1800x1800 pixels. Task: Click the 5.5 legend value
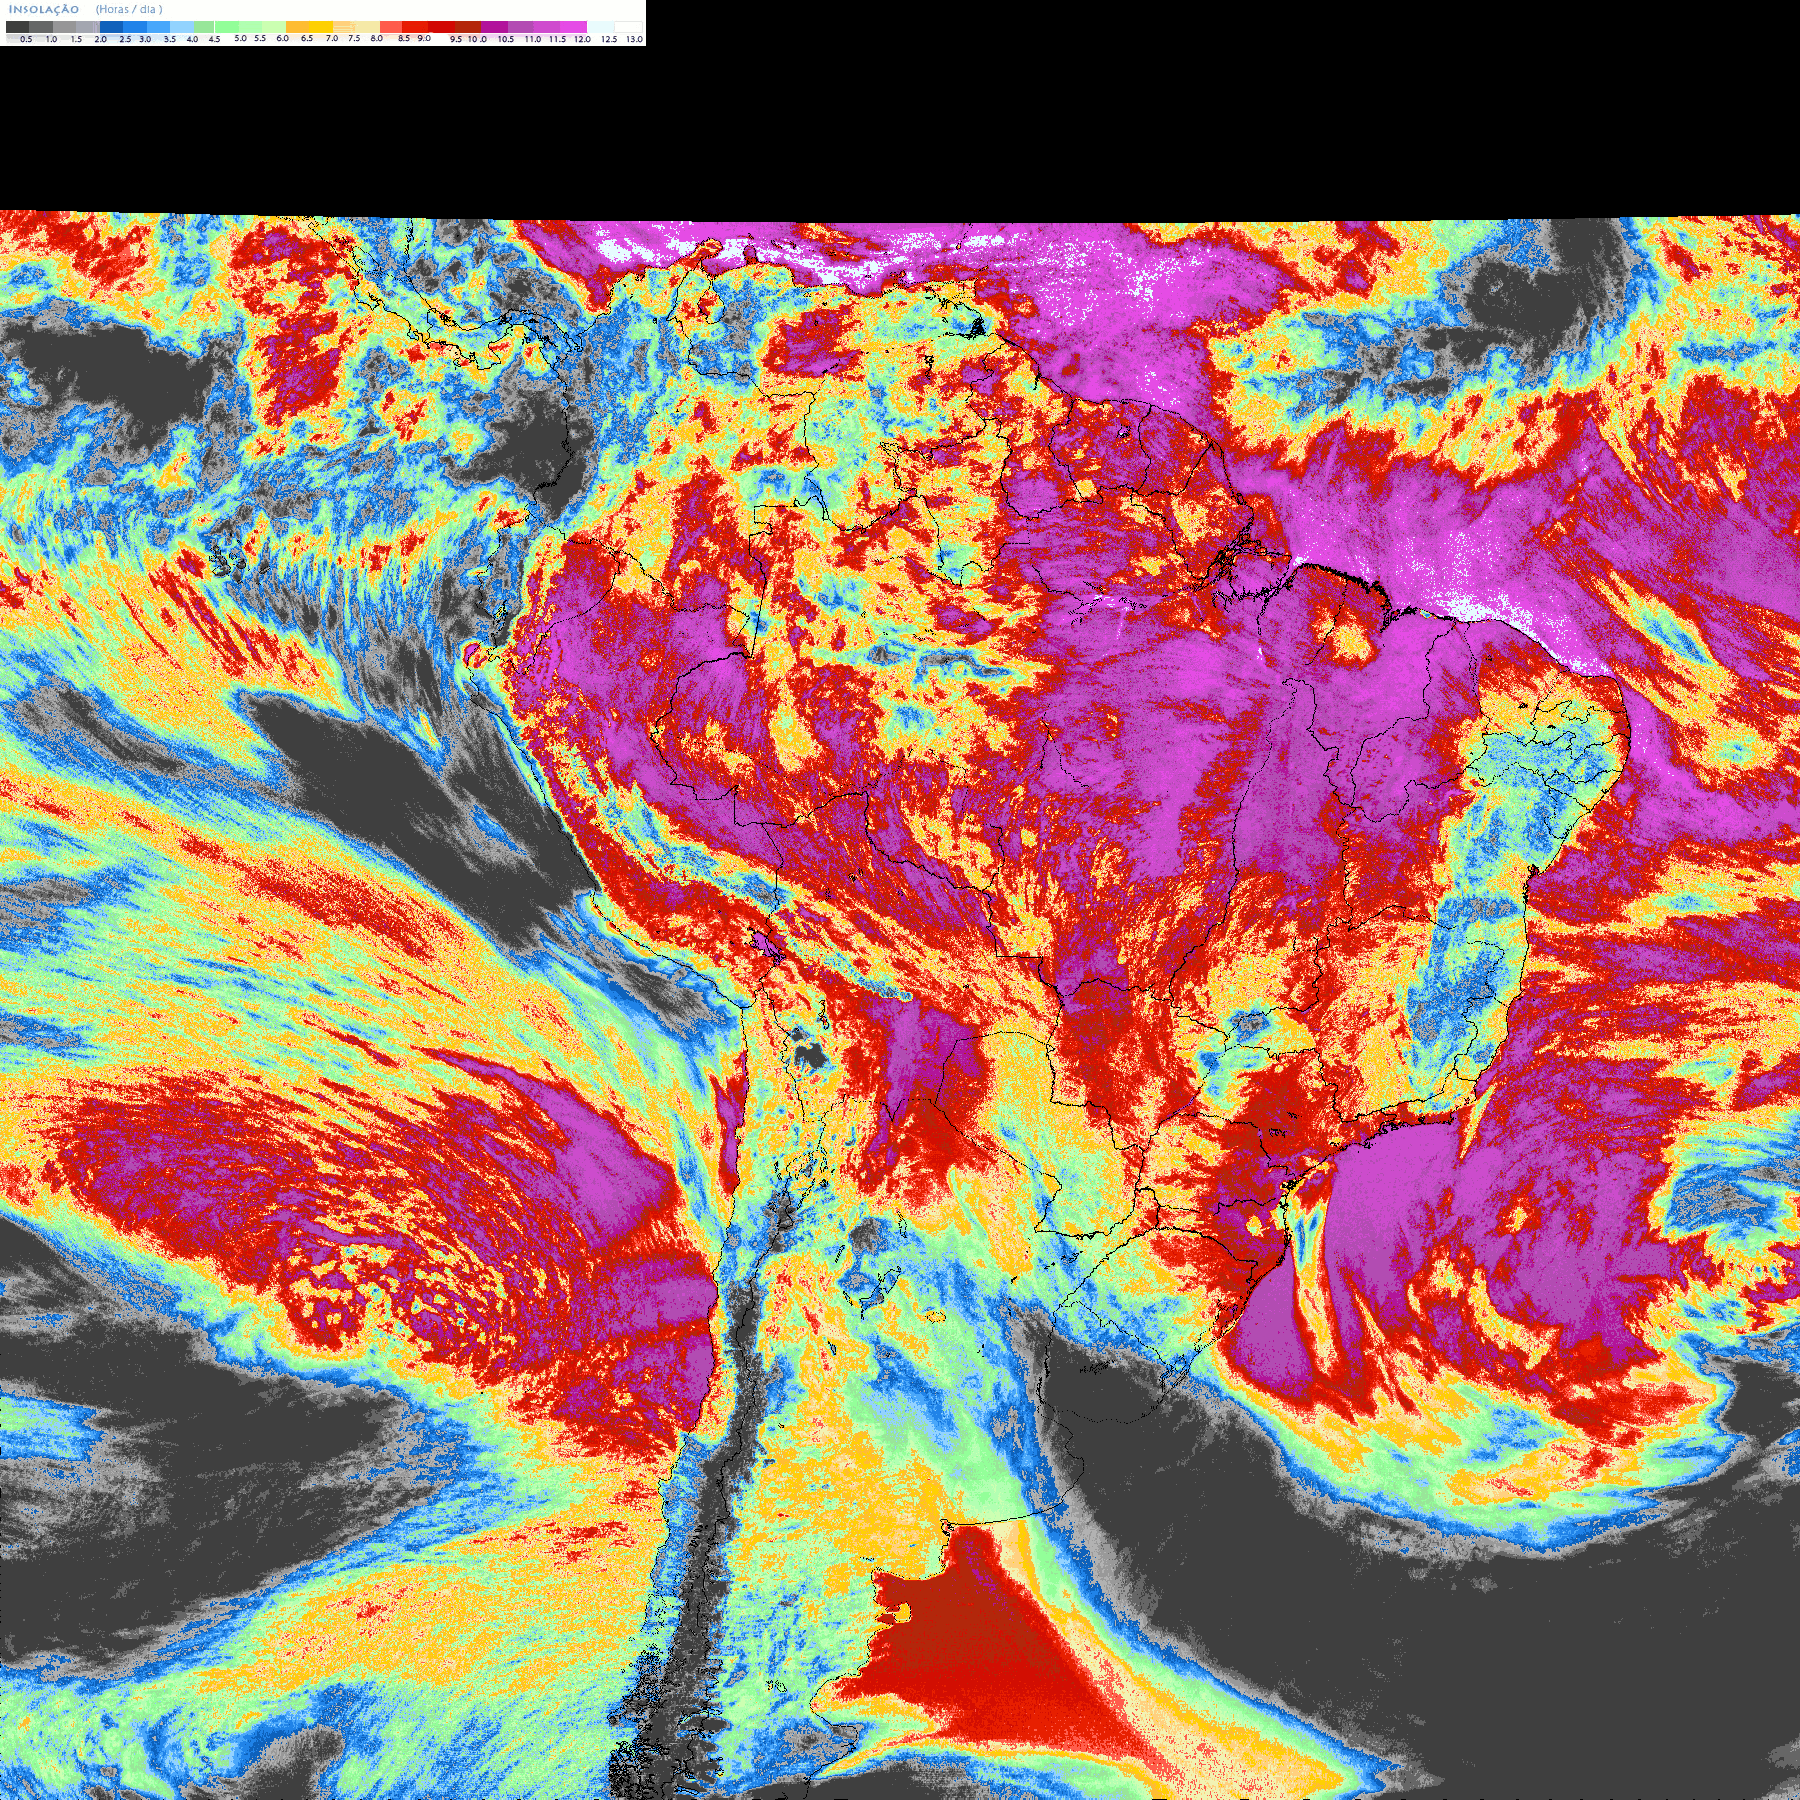[x=260, y=38]
